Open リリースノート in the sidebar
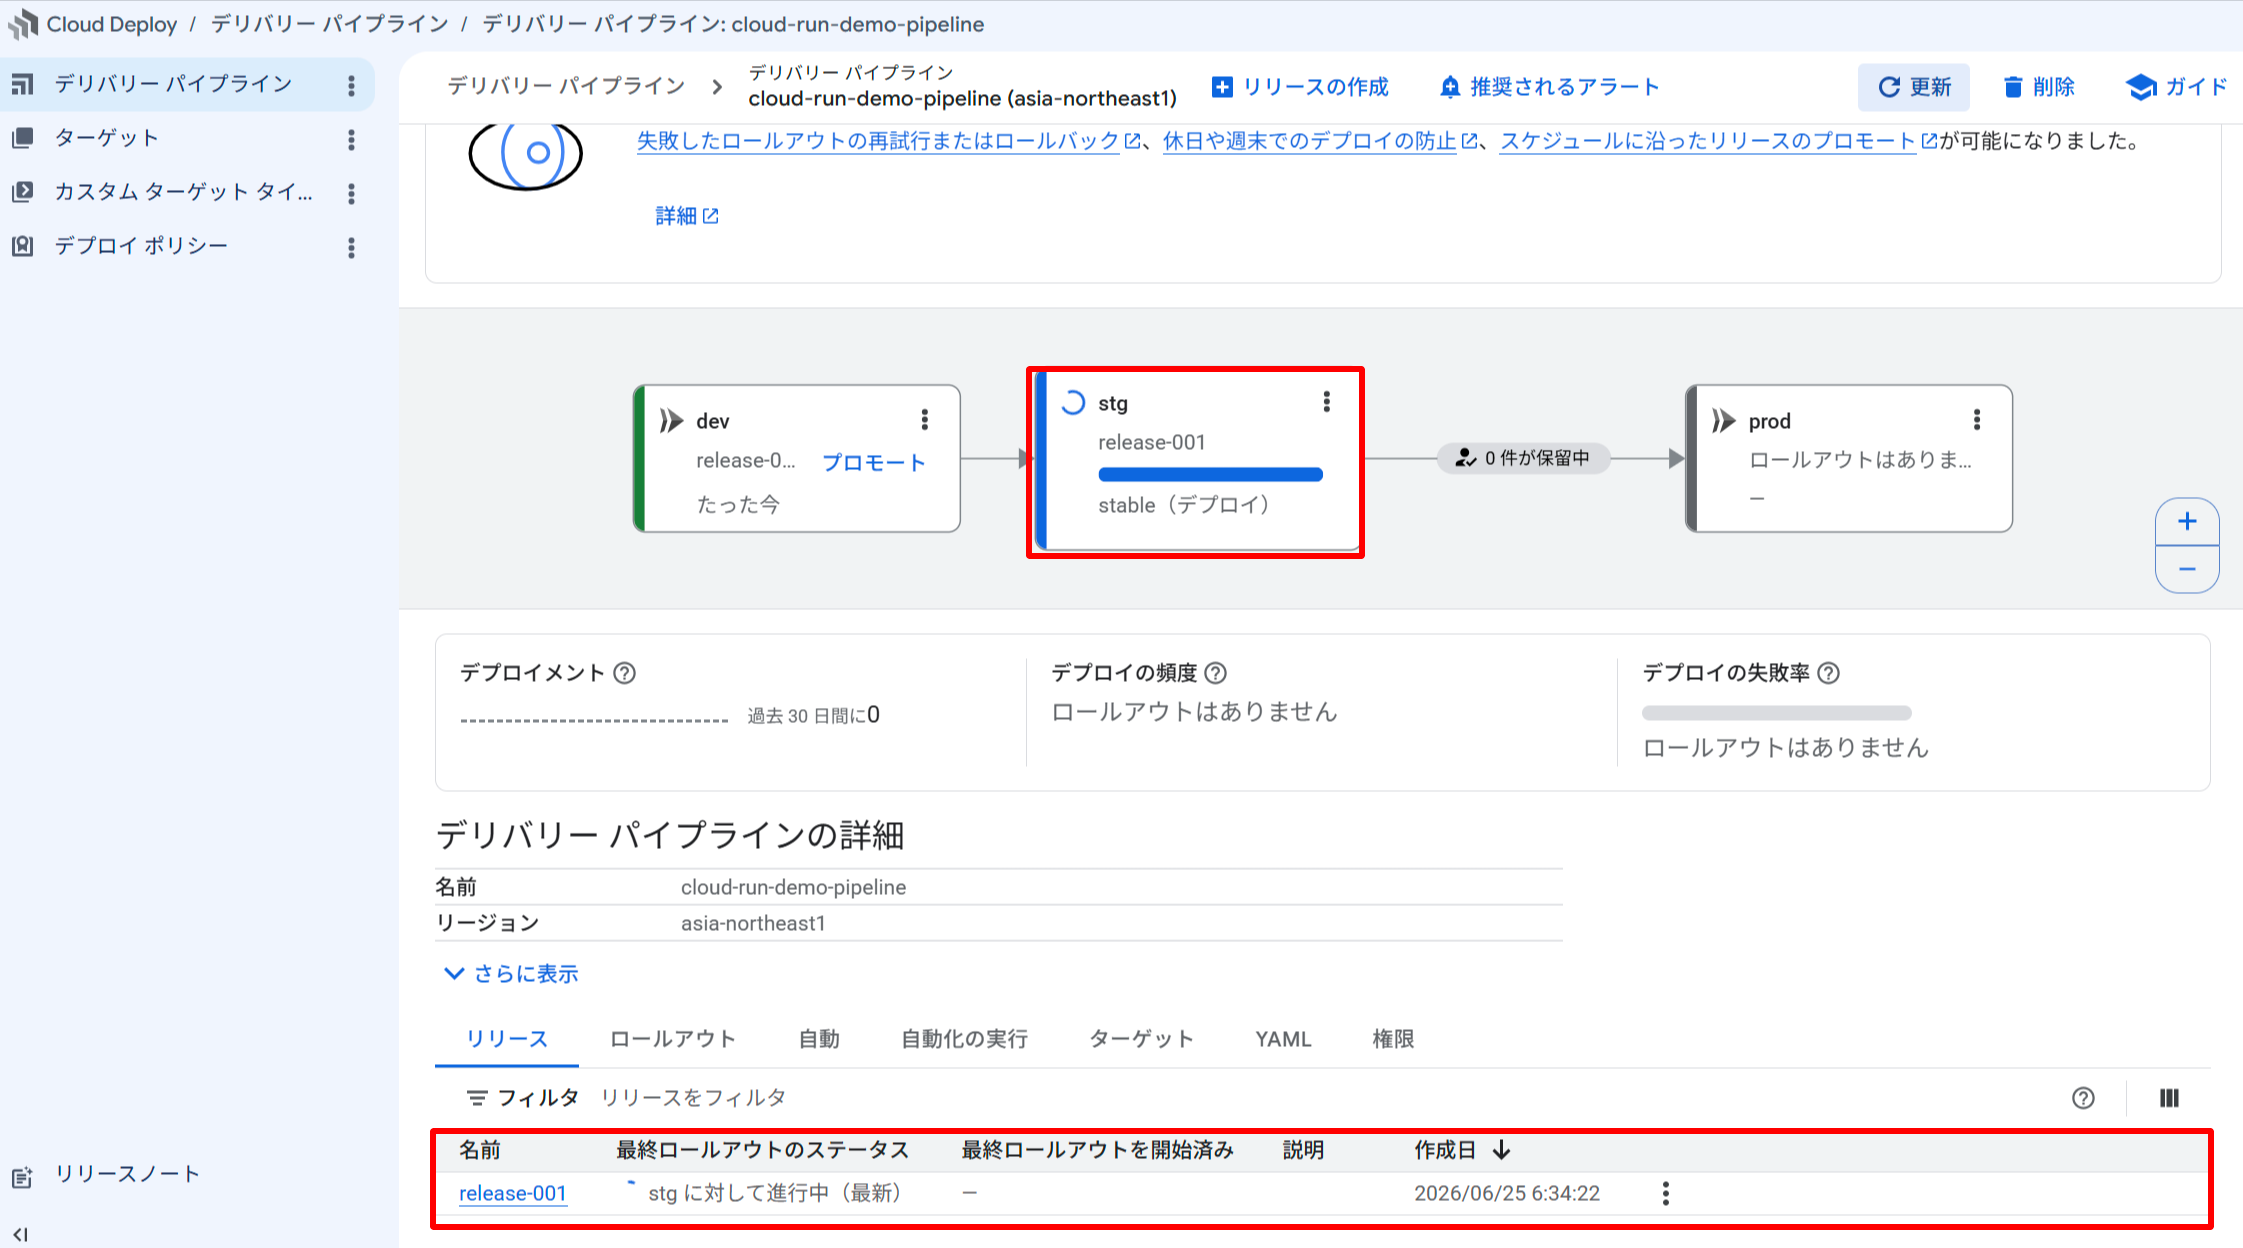The image size is (2243, 1248). point(127,1174)
